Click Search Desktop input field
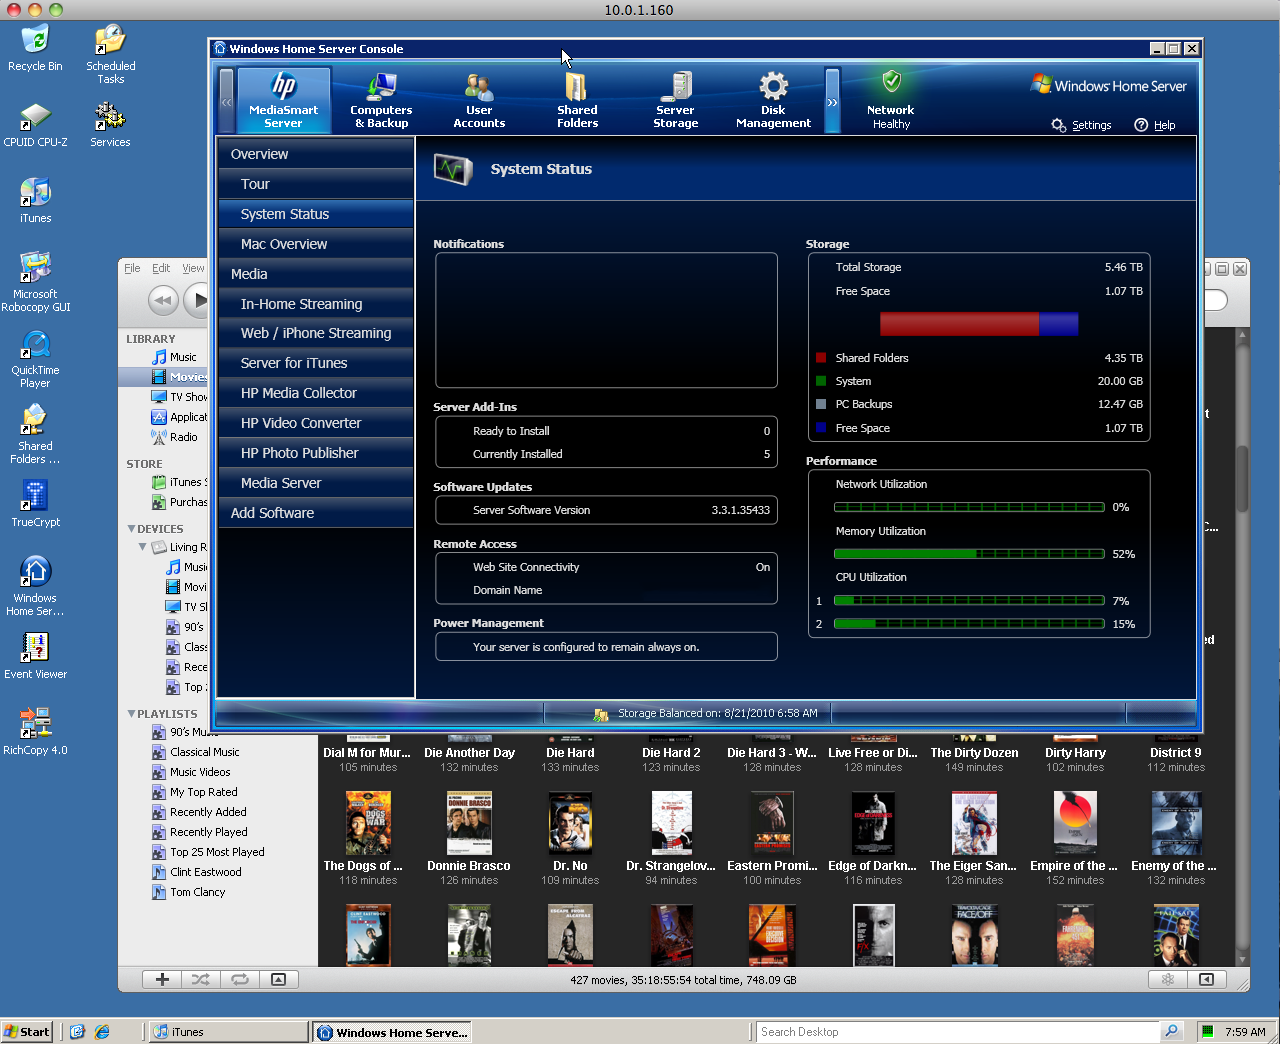The width and height of the screenshot is (1280, 1044). [x=958, y=1032]
